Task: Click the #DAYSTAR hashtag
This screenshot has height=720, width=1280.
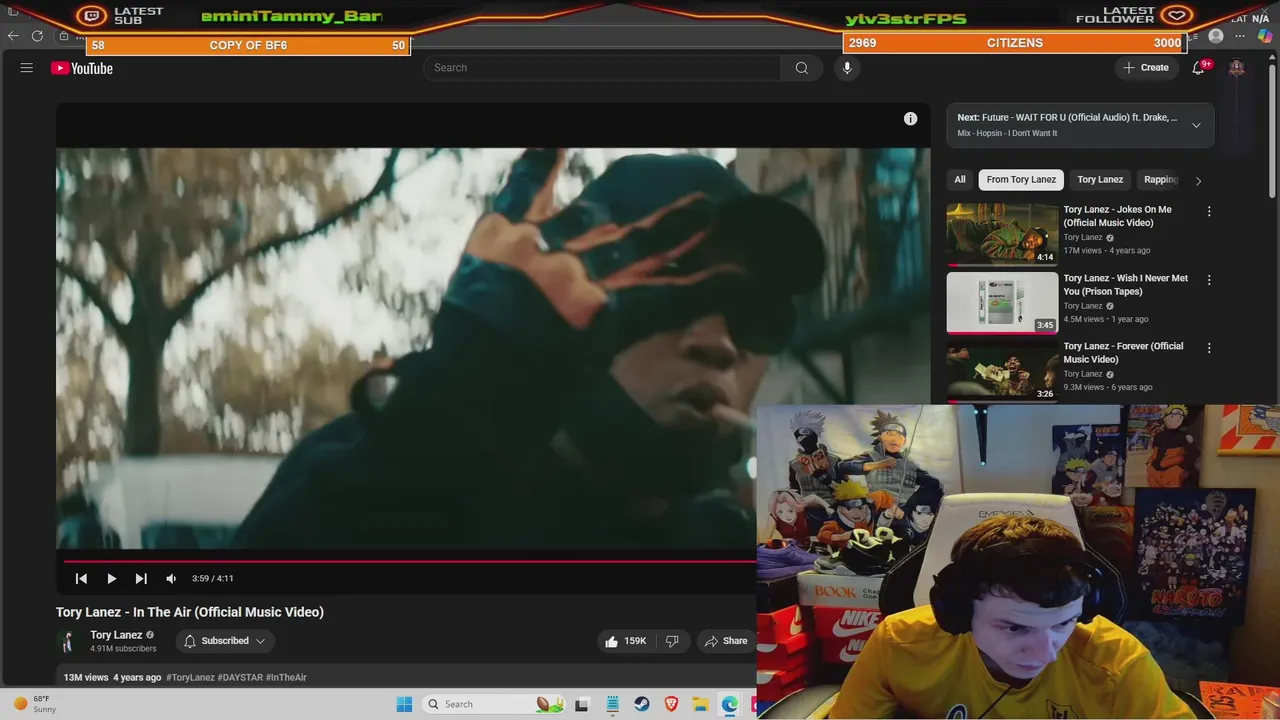Action: pyautogui.click(x=240, y=678)
